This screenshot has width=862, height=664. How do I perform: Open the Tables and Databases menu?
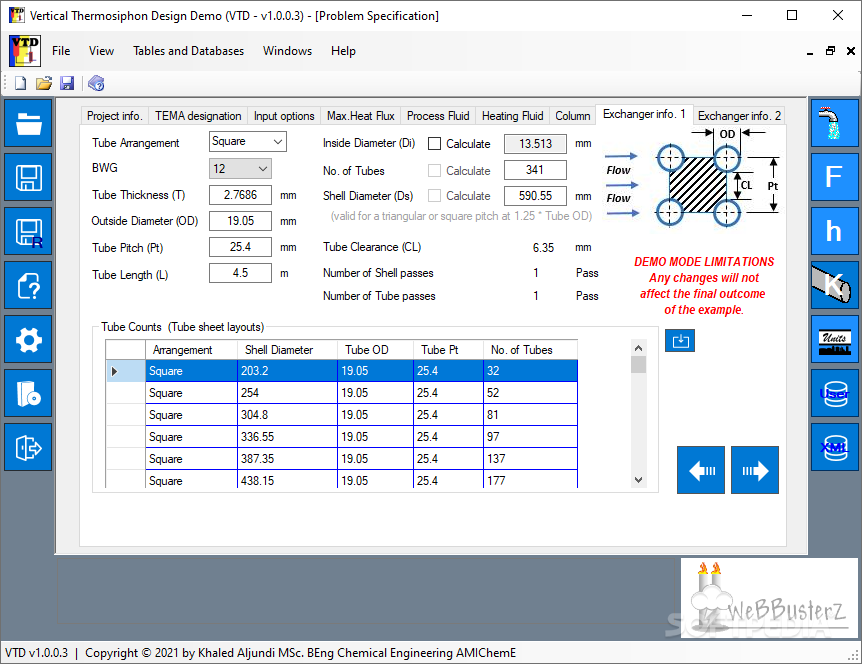coord(189,51)
